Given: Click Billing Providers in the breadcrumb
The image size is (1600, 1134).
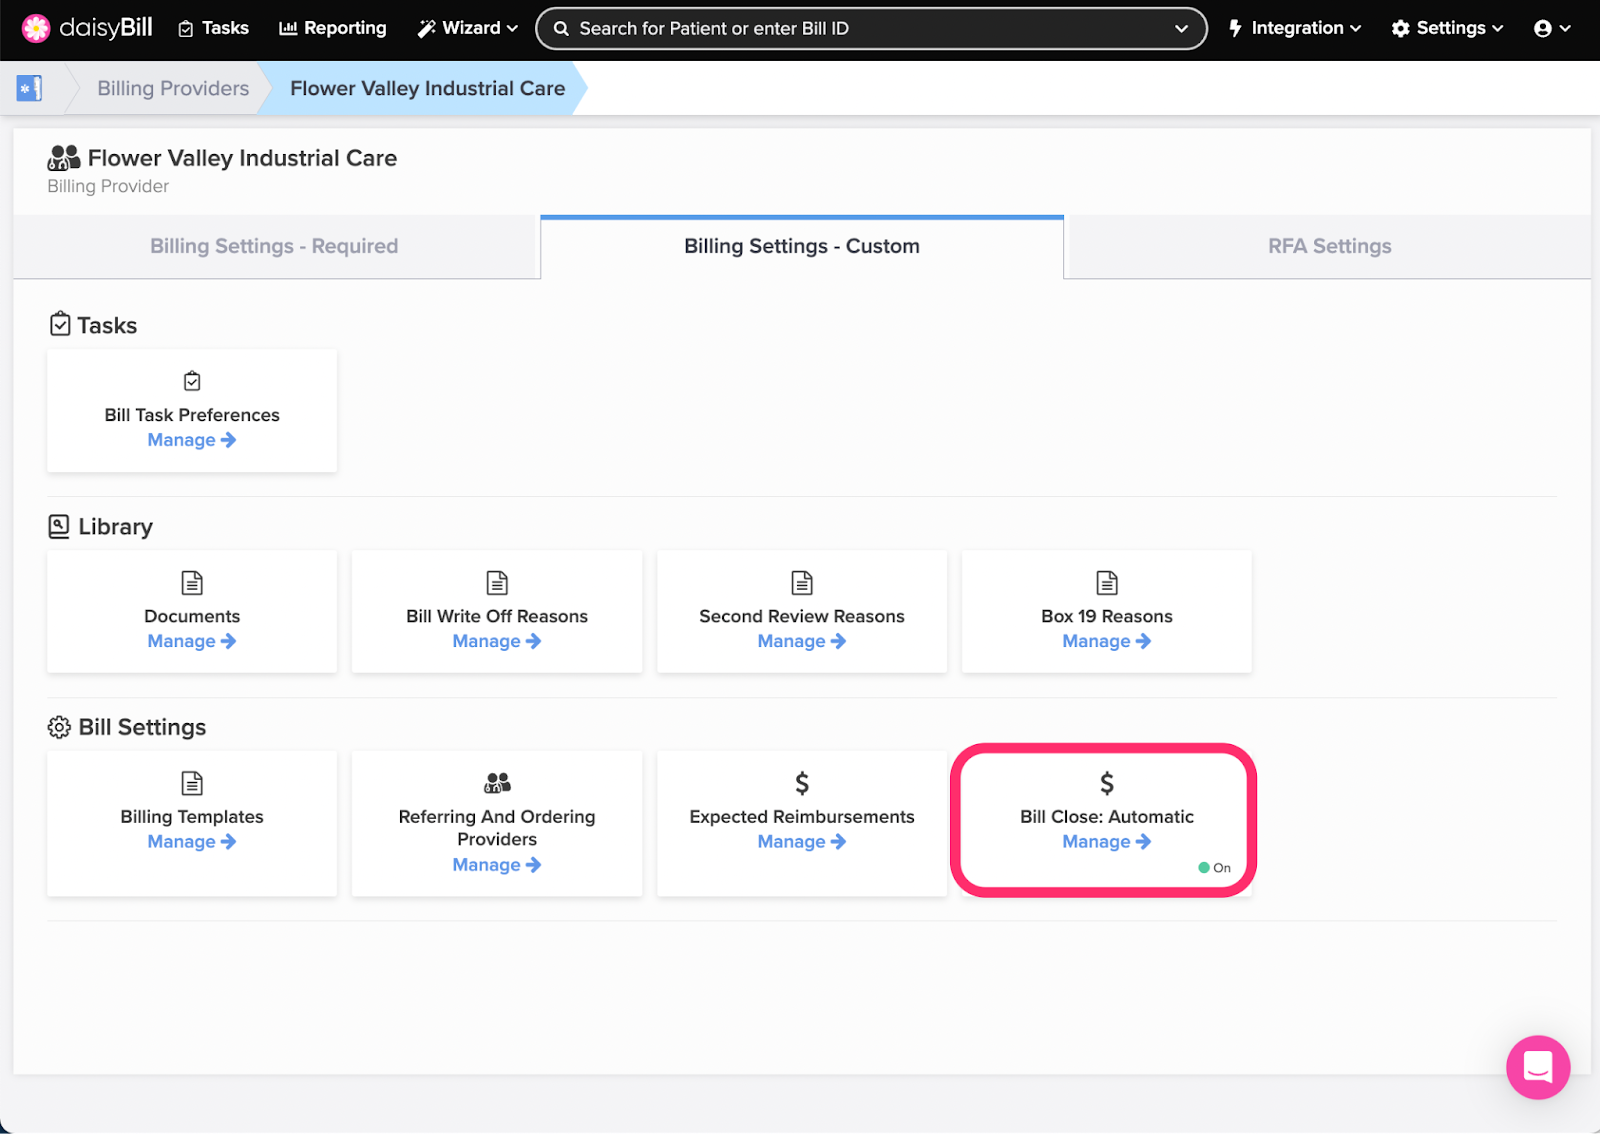Looking at the screenshot, I should point(172,88).
